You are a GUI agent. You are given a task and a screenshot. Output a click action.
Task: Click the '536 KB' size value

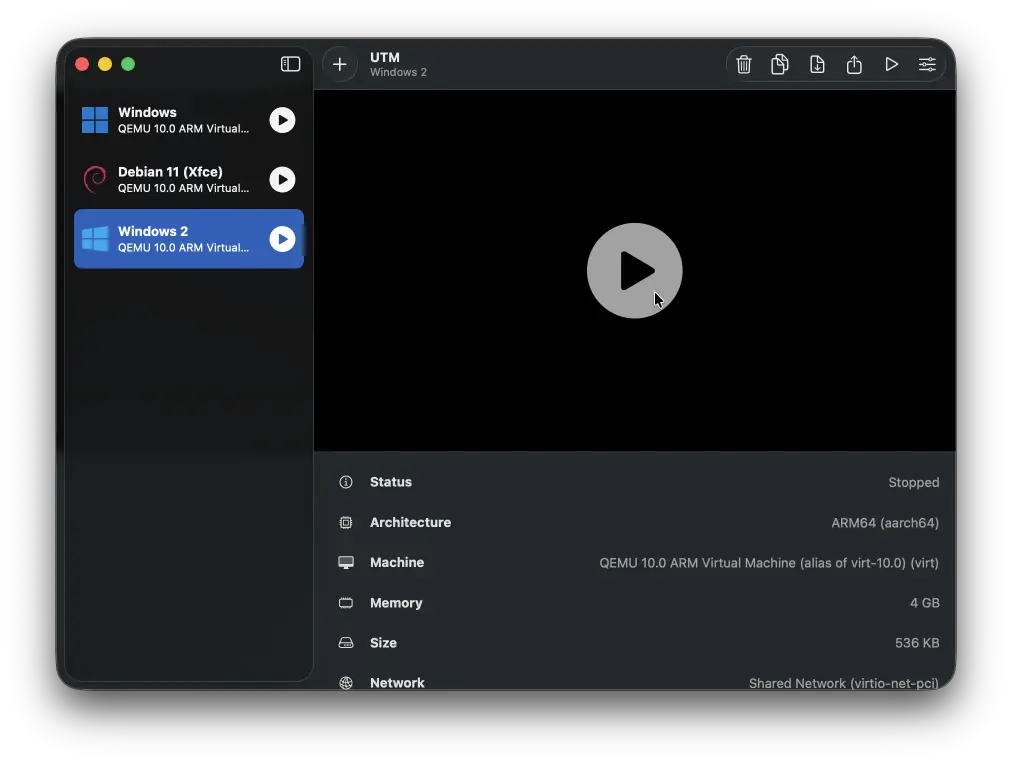(x=916, y=643)
